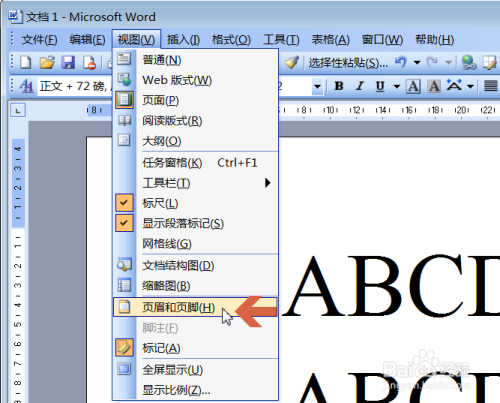Image resolution: width=500 pixels, height=403 pixels.
Task: Click the Redo arrow icon
Action: 433,62
